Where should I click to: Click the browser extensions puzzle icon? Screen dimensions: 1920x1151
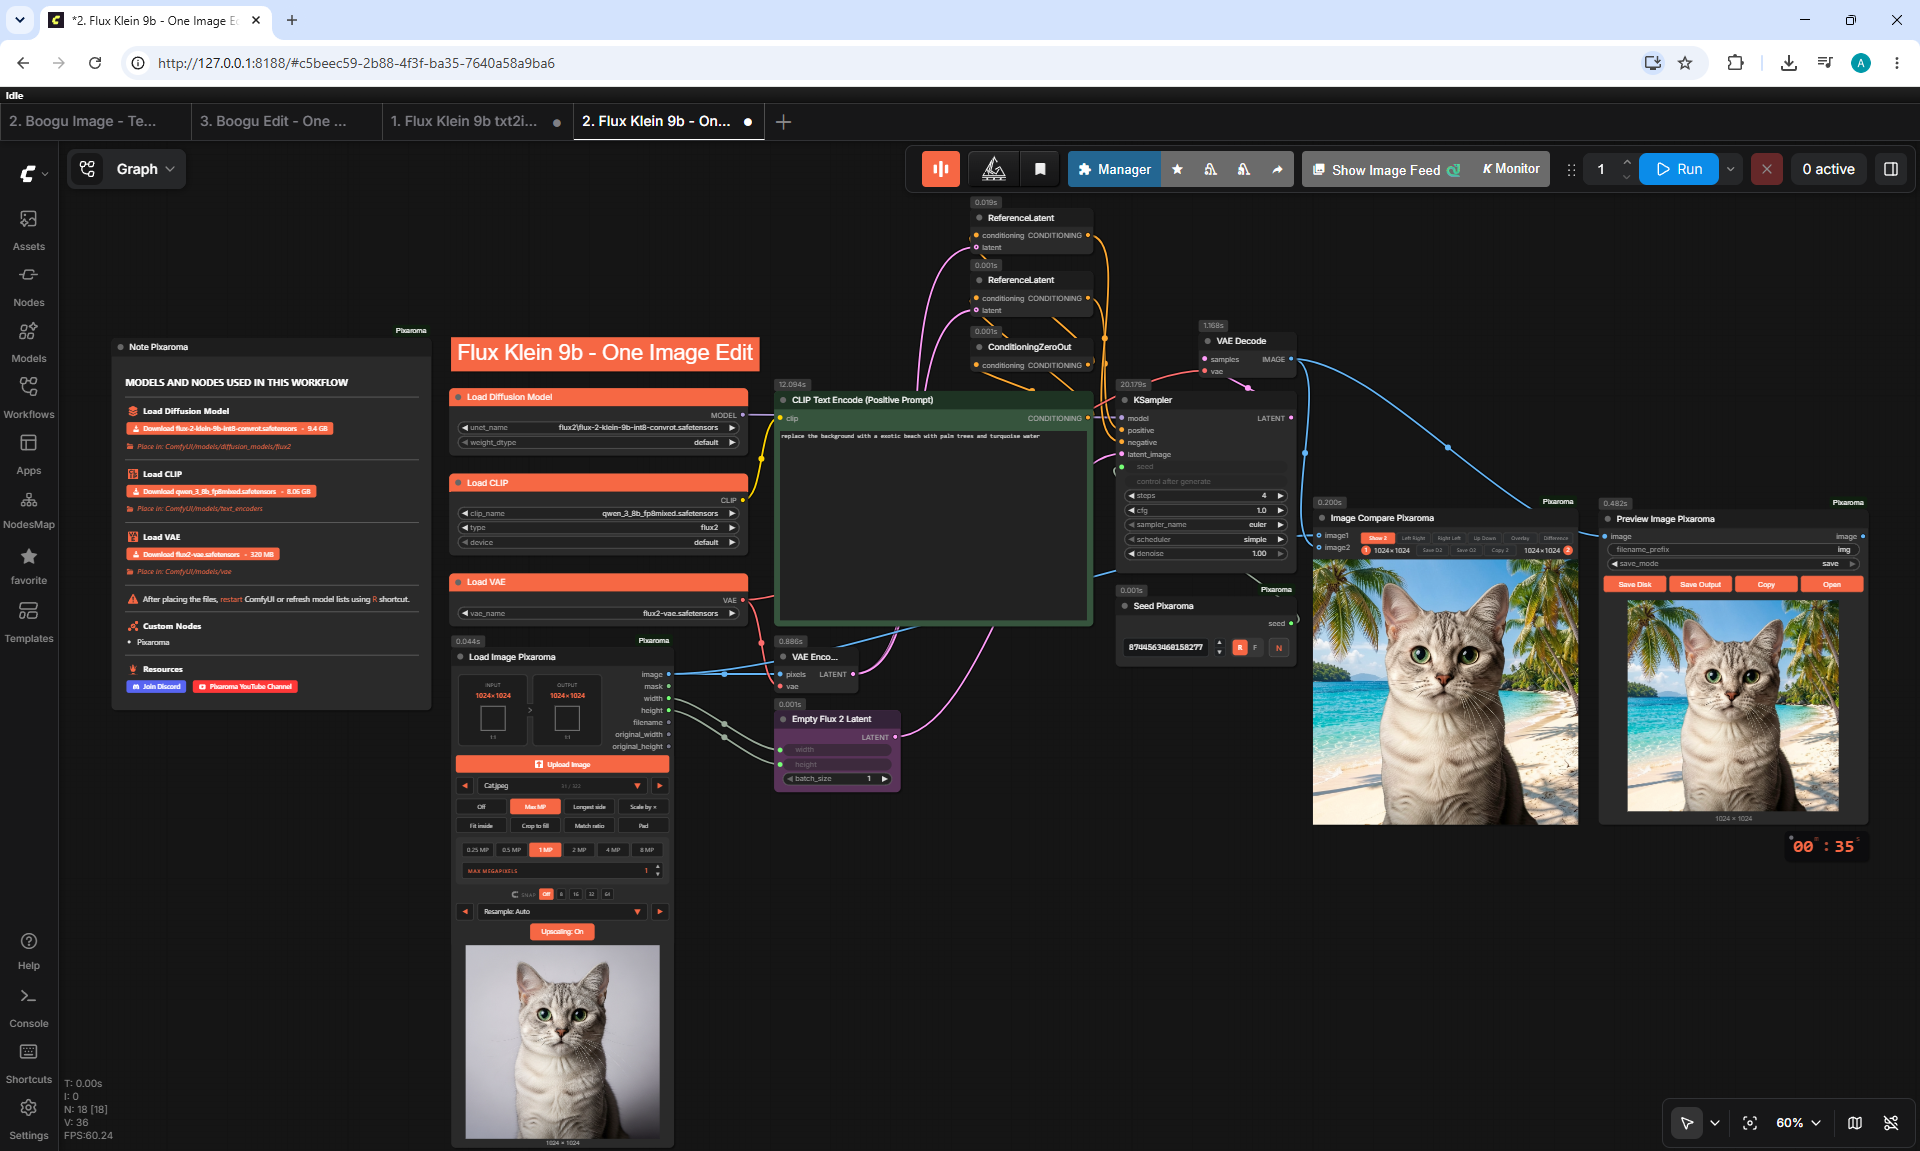pyautogui.click(x=1735, y=63)
